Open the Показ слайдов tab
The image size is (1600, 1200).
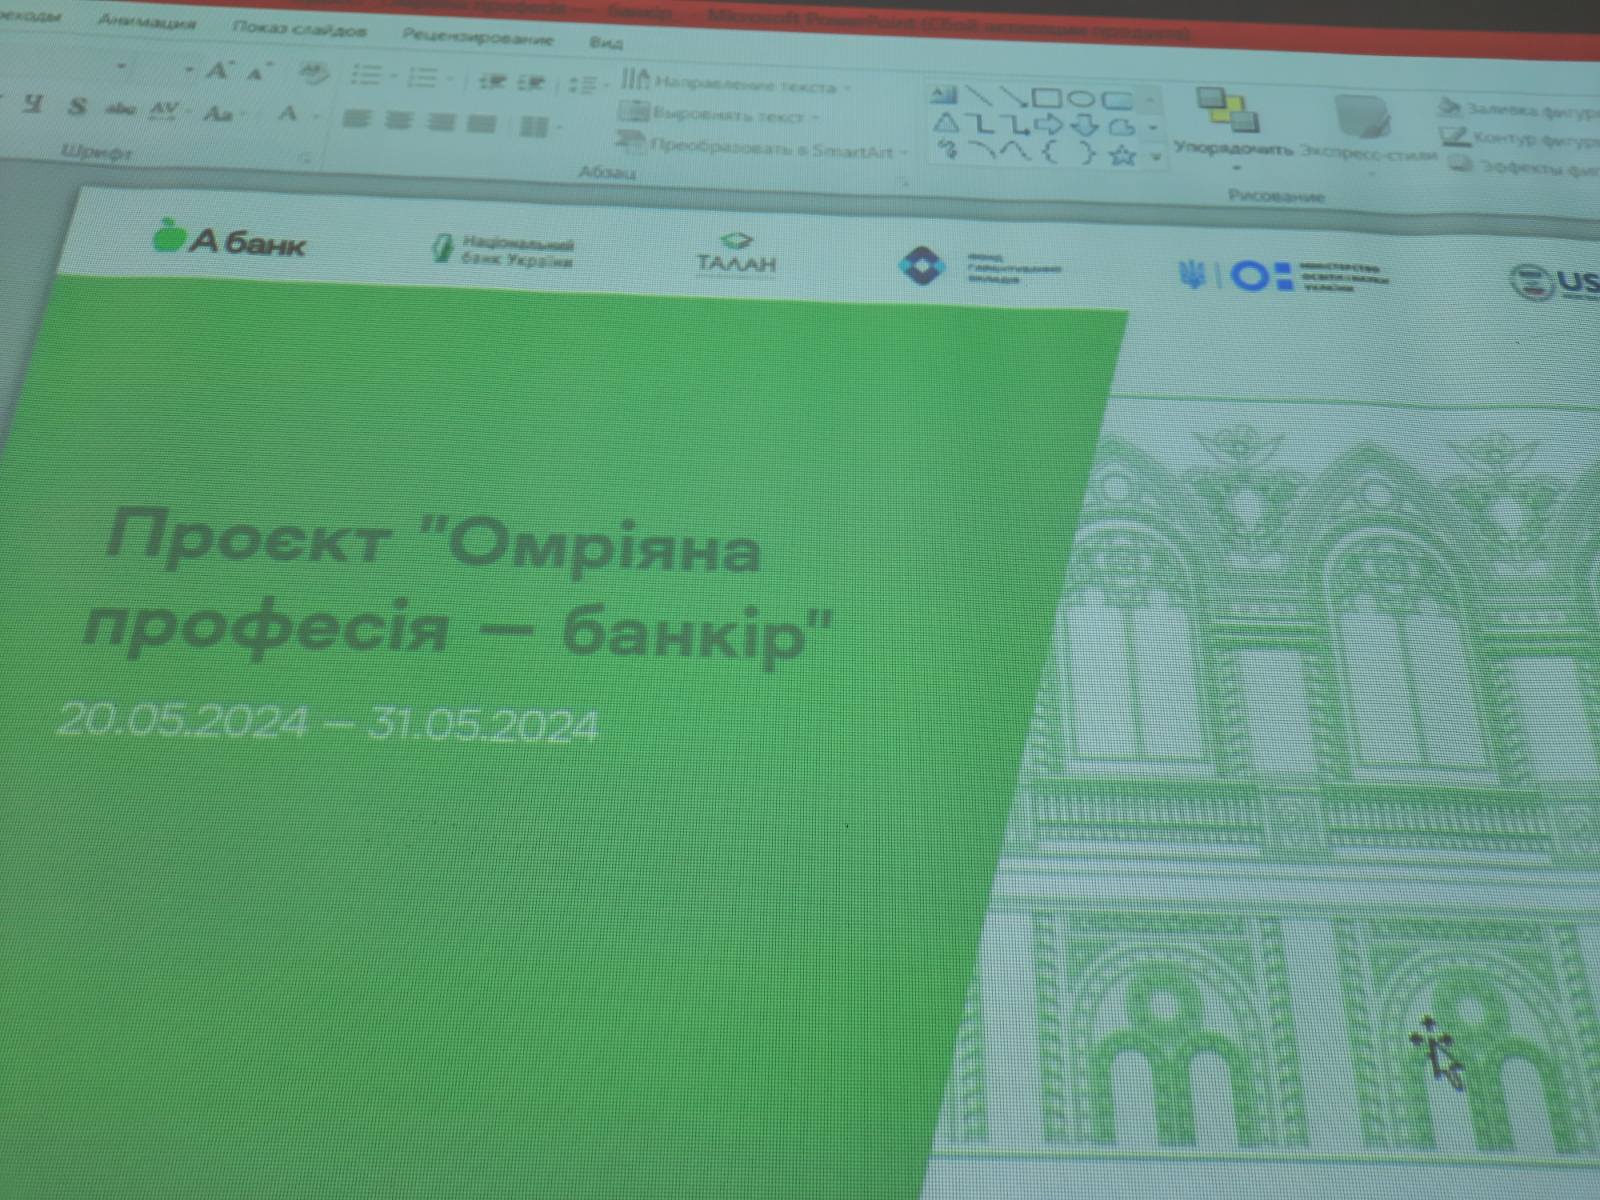pos(299,30)
